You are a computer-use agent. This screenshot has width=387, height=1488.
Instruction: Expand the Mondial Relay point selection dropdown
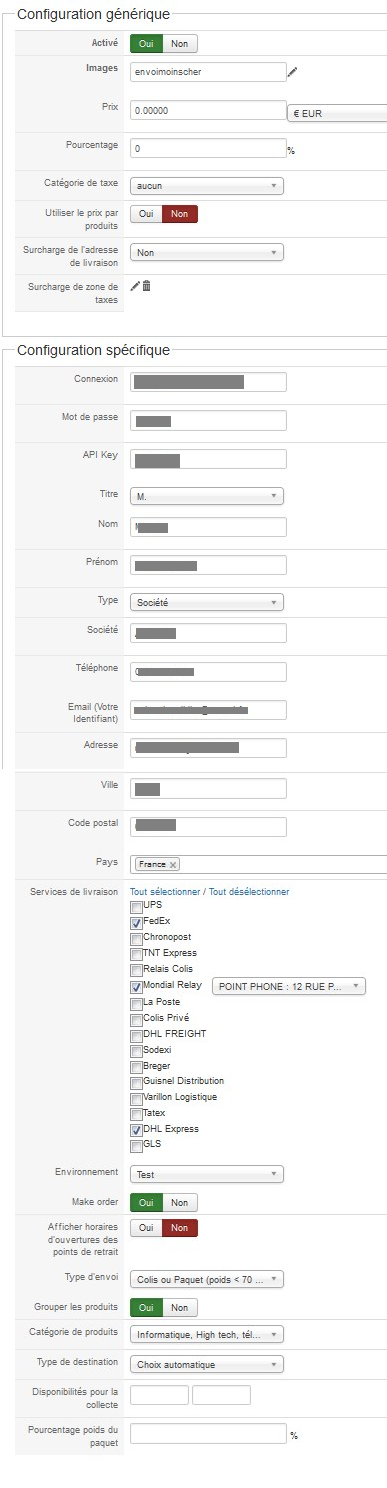(x=289, y=986)
